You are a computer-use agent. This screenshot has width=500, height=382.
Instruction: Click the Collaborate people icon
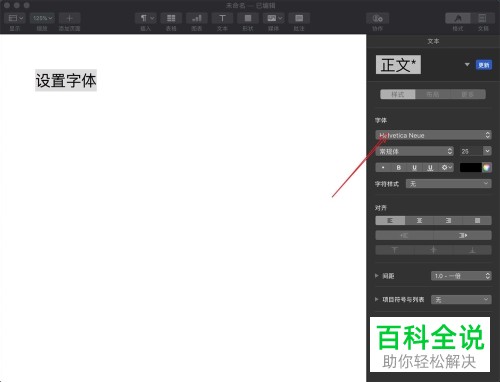tap(377, 18)
